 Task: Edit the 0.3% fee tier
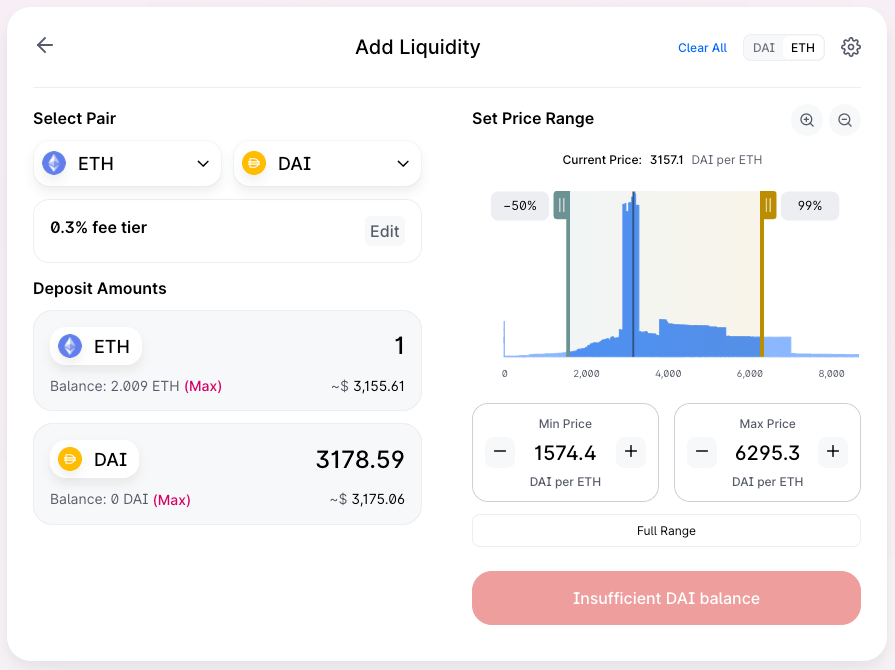385,231
